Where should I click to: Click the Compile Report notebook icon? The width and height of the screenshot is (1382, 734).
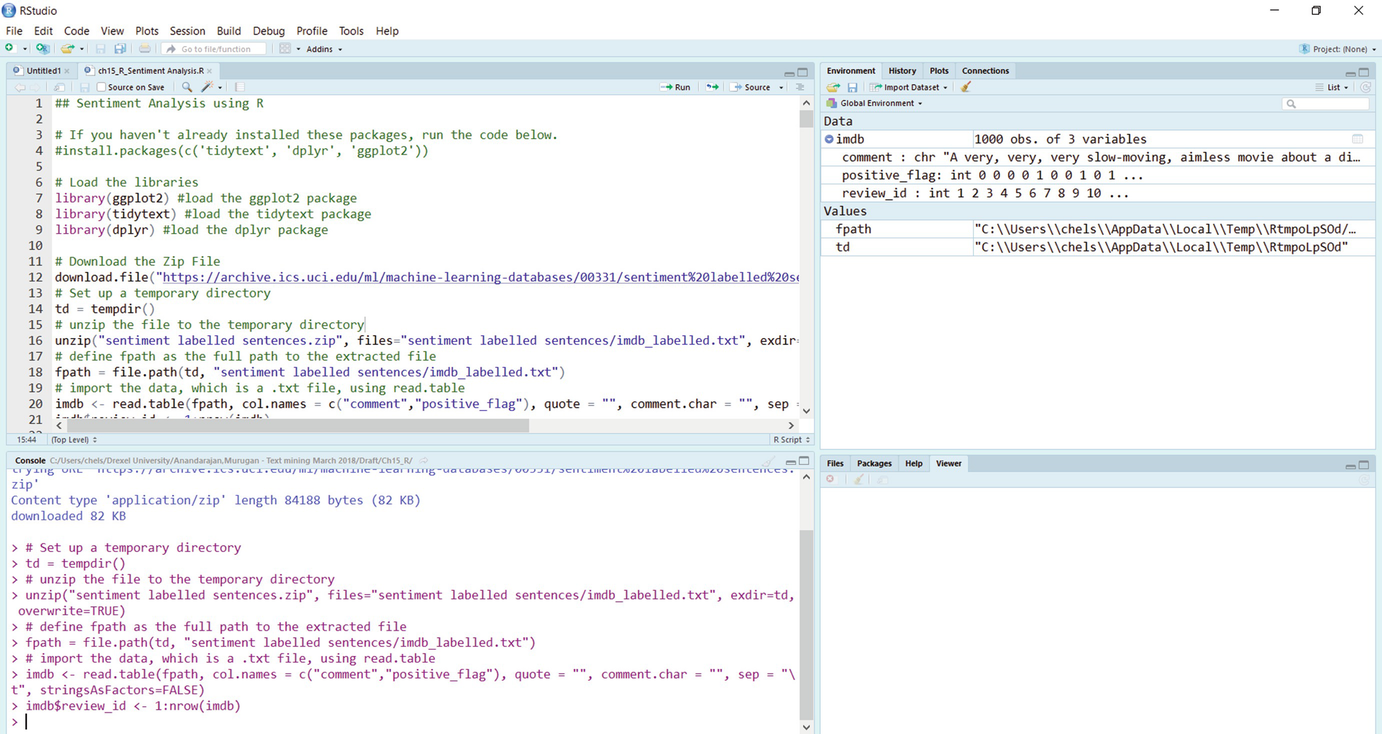coord(239,87)
